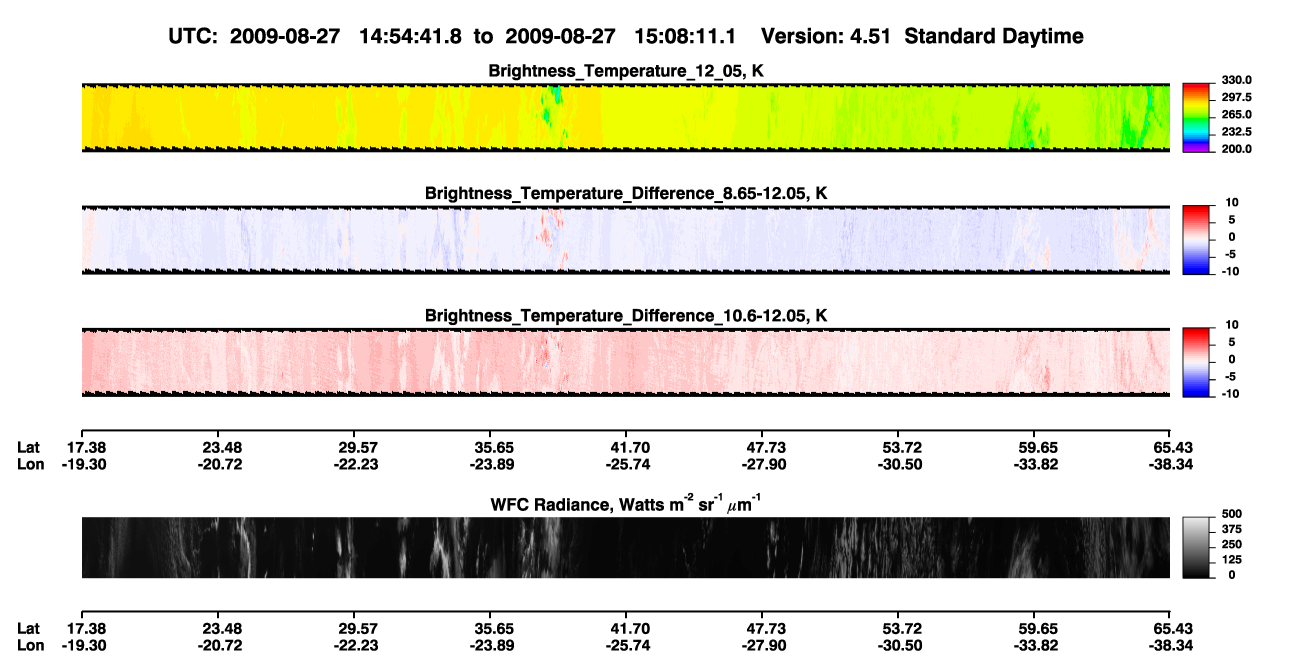Viewport: 1300px width, 667px height.
Task: Click the 200.0 colorbar tick label
Action: (x=1235, y=148)
